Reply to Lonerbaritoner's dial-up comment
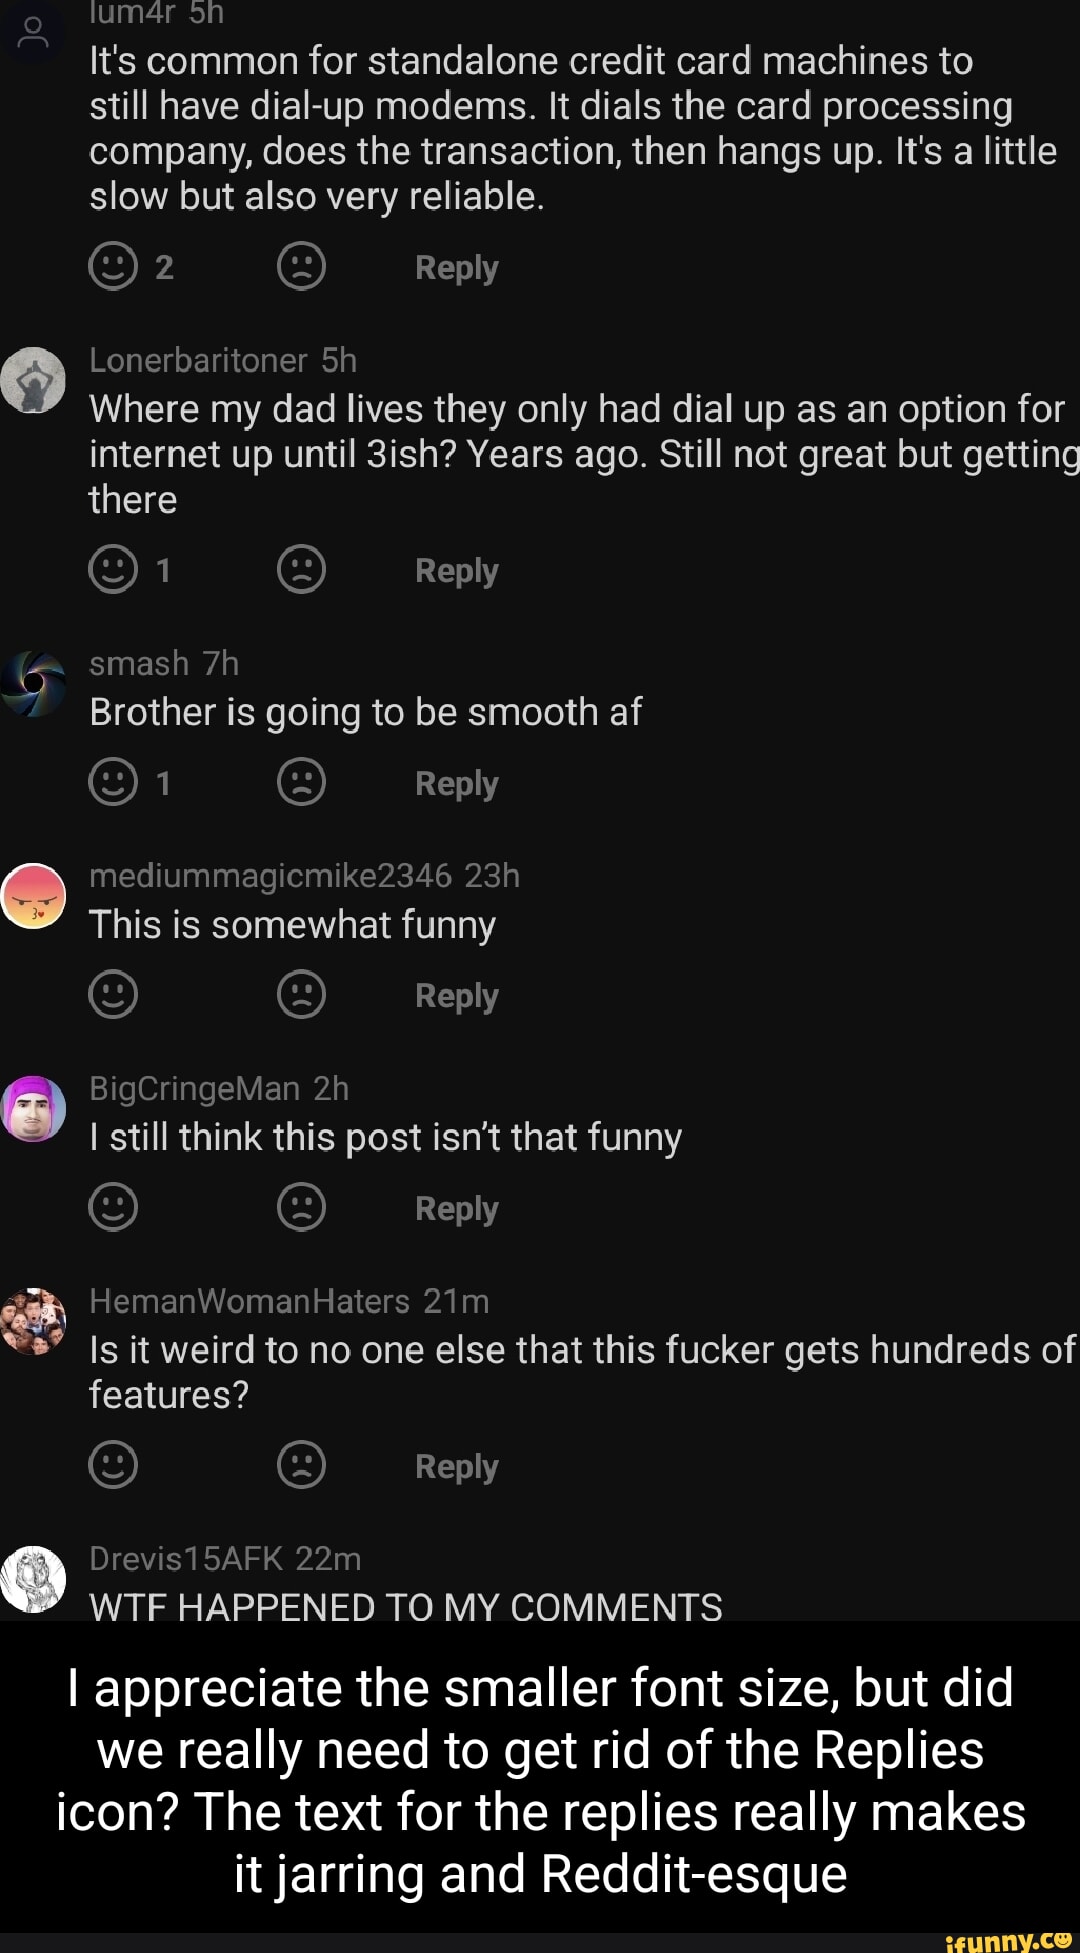This screenshot has height=1953, width=1080. (456, 571)
